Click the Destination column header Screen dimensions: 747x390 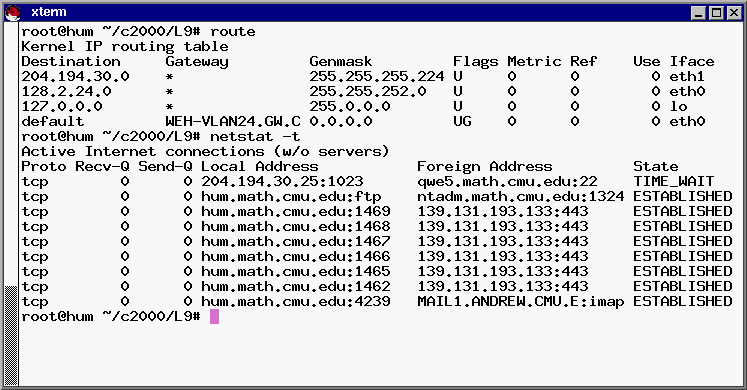point(71,61)
